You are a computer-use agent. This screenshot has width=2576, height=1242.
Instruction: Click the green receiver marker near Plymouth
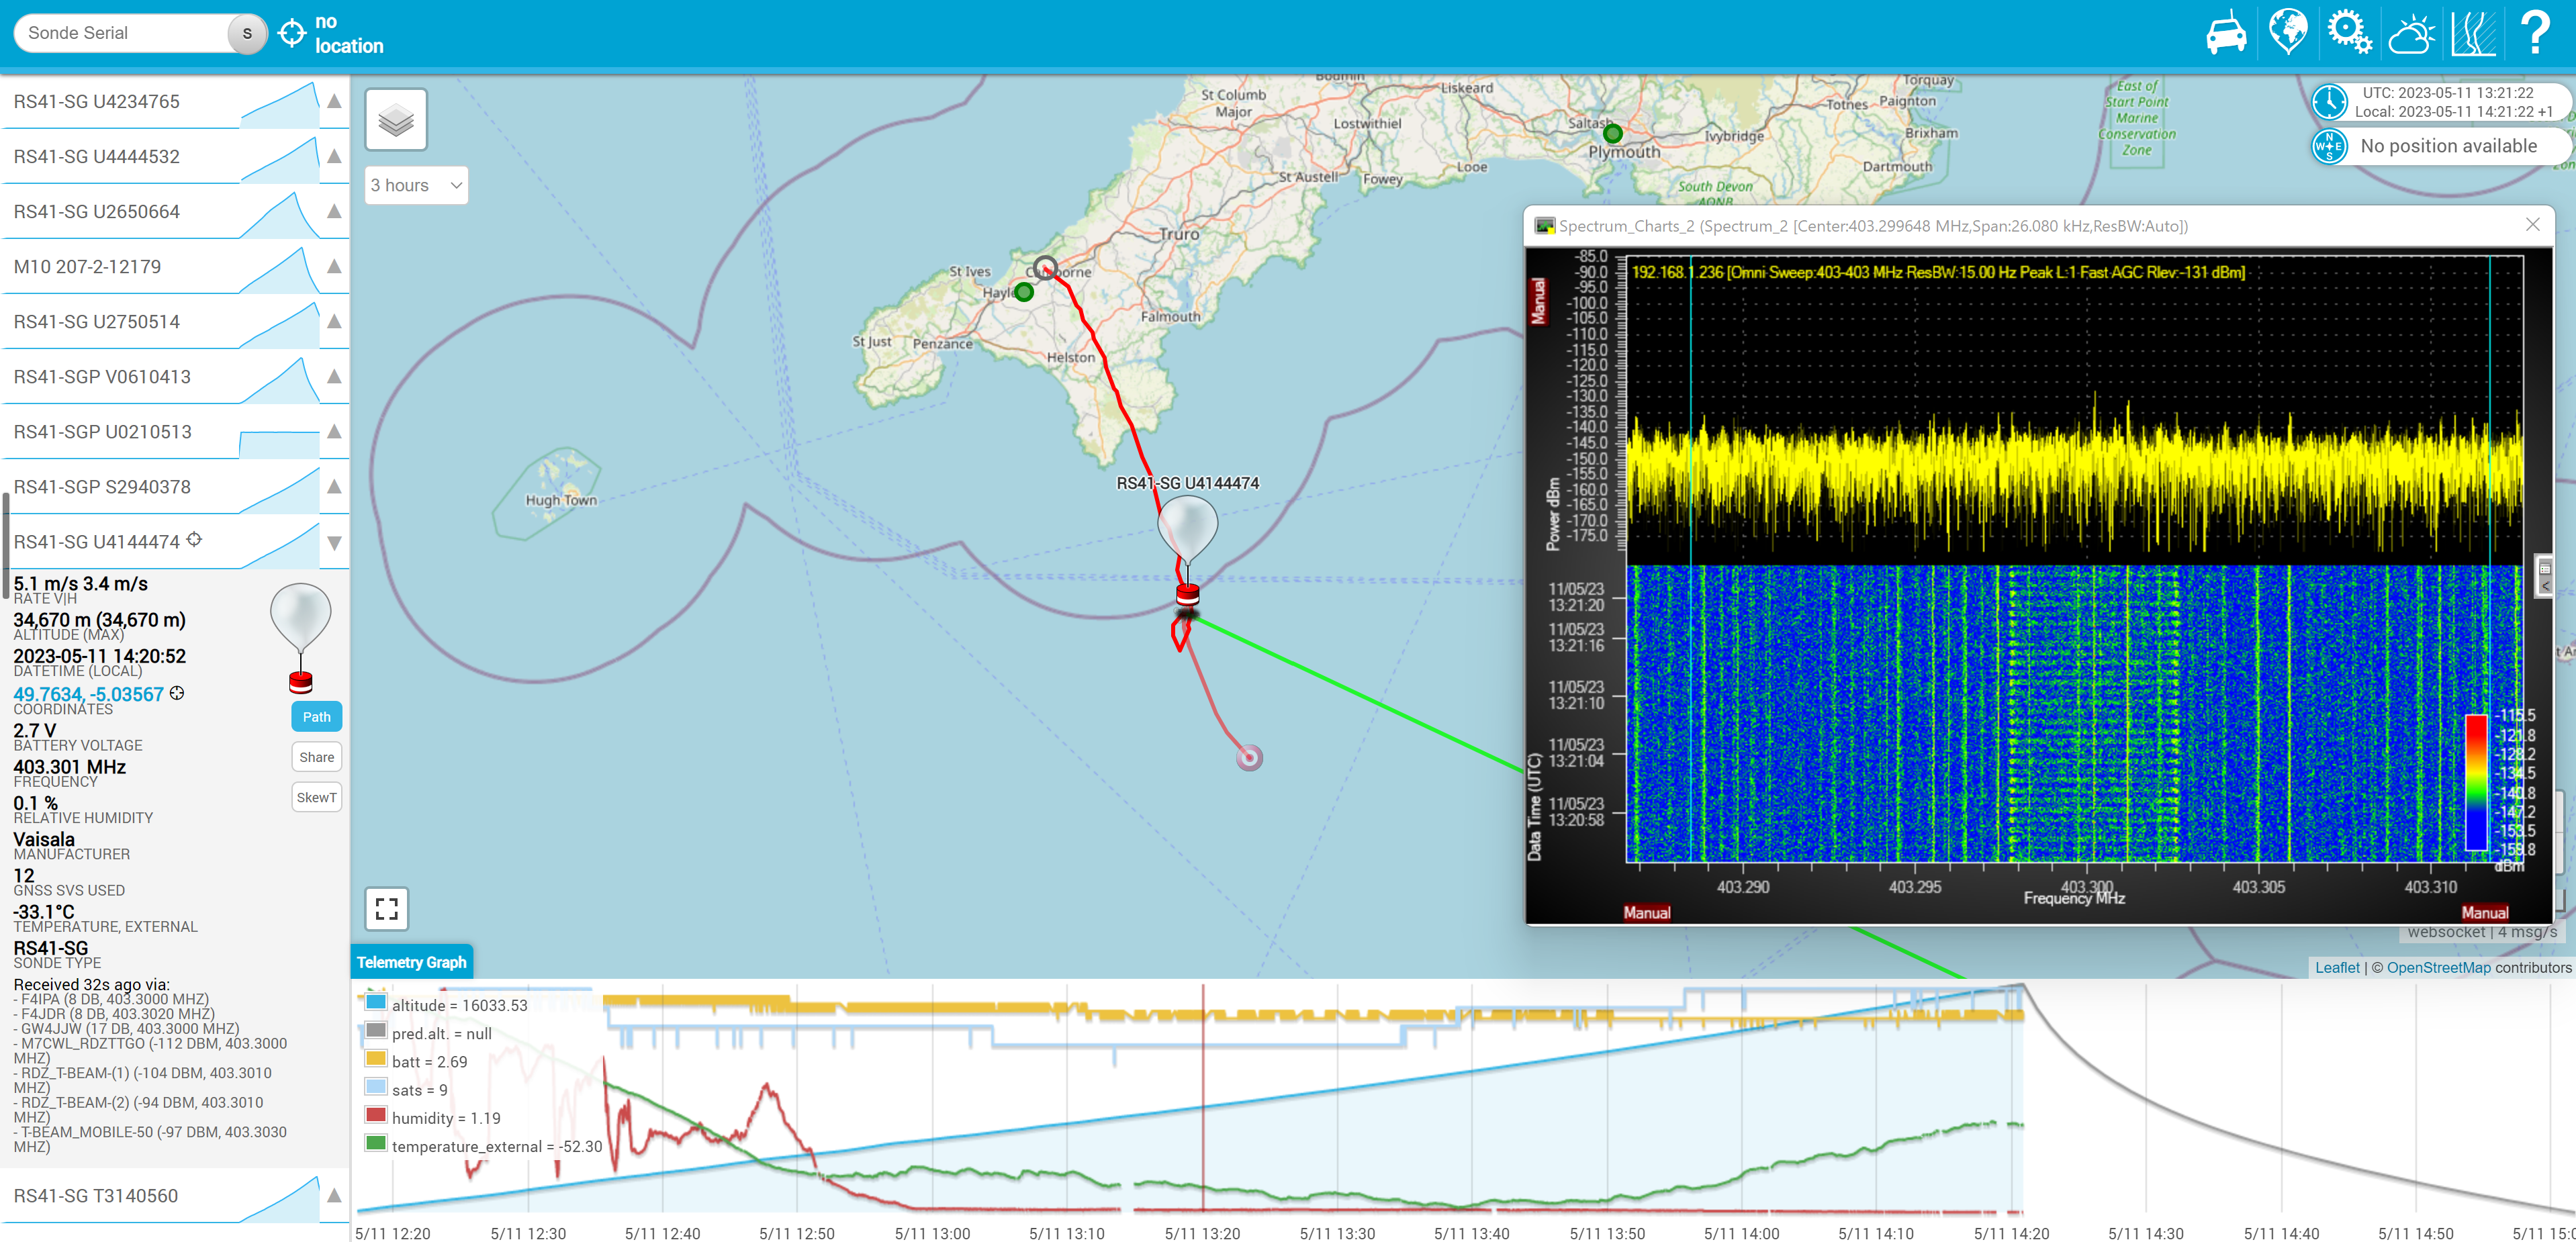(x=1612, y=133)
